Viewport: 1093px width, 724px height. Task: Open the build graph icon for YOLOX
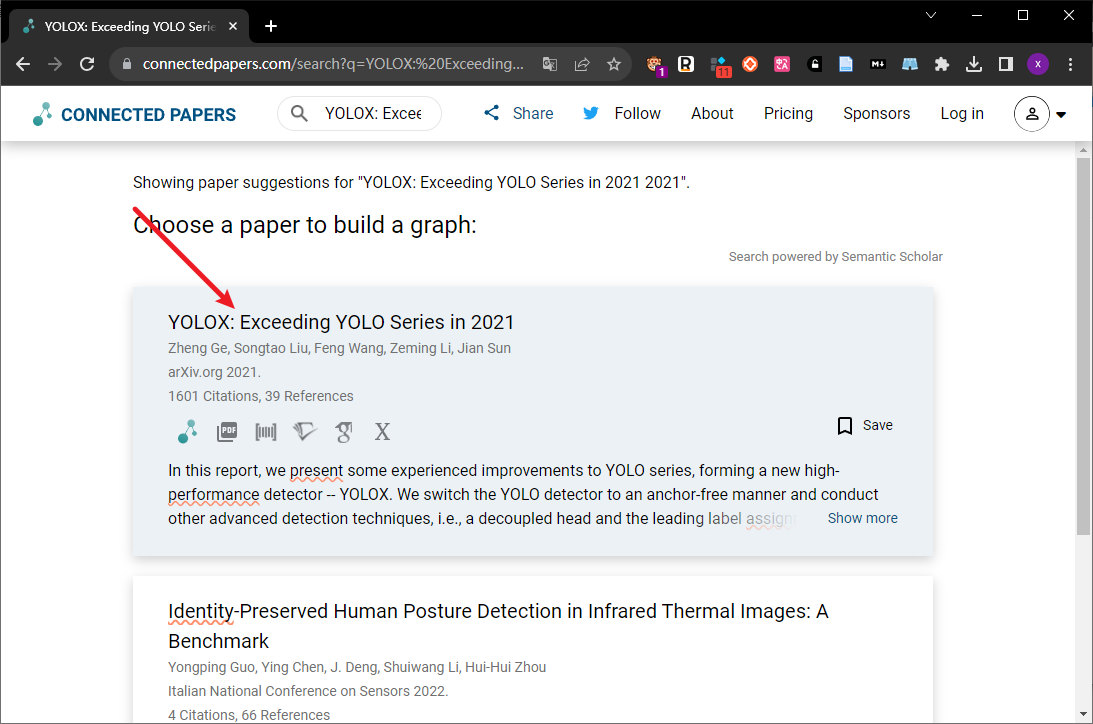point(186,431)
